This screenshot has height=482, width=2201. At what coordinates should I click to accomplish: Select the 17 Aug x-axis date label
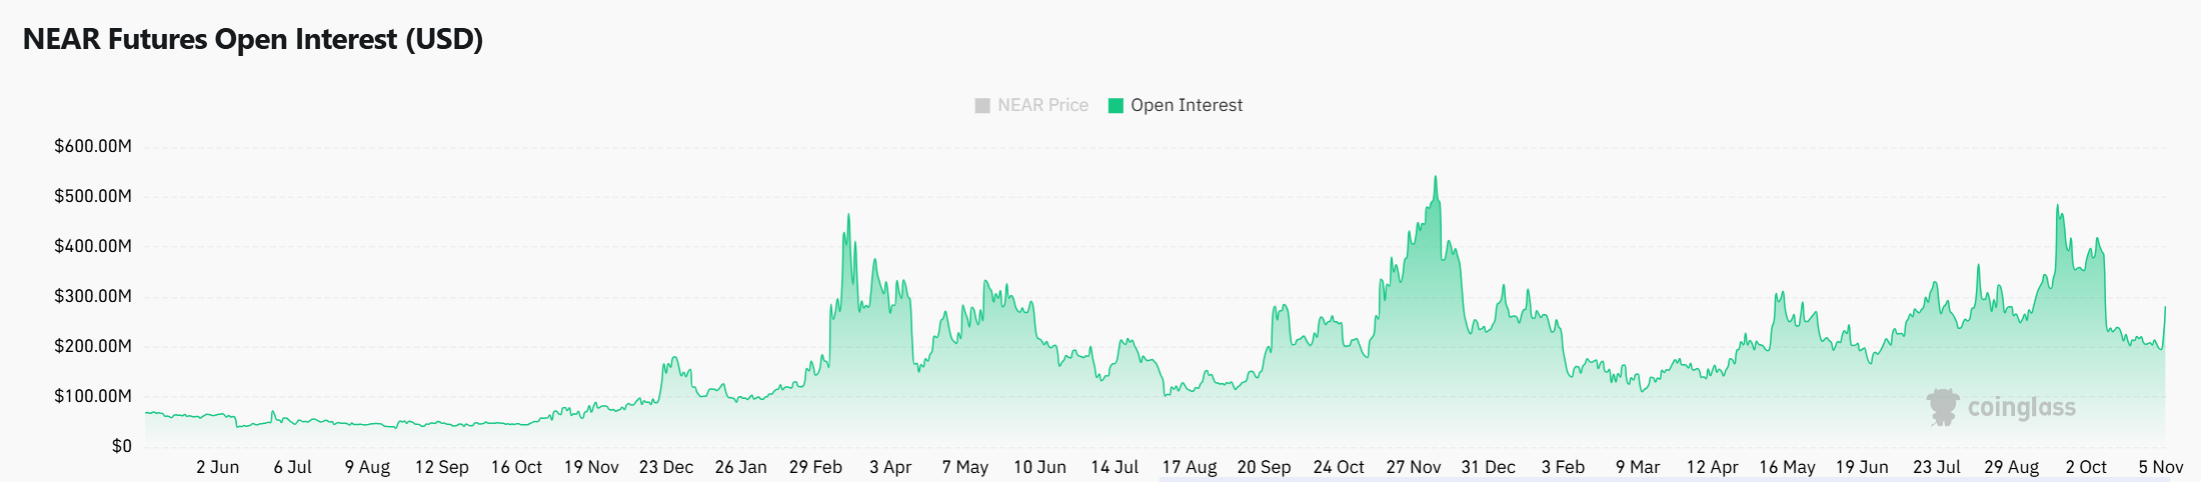click(1189, 467)
